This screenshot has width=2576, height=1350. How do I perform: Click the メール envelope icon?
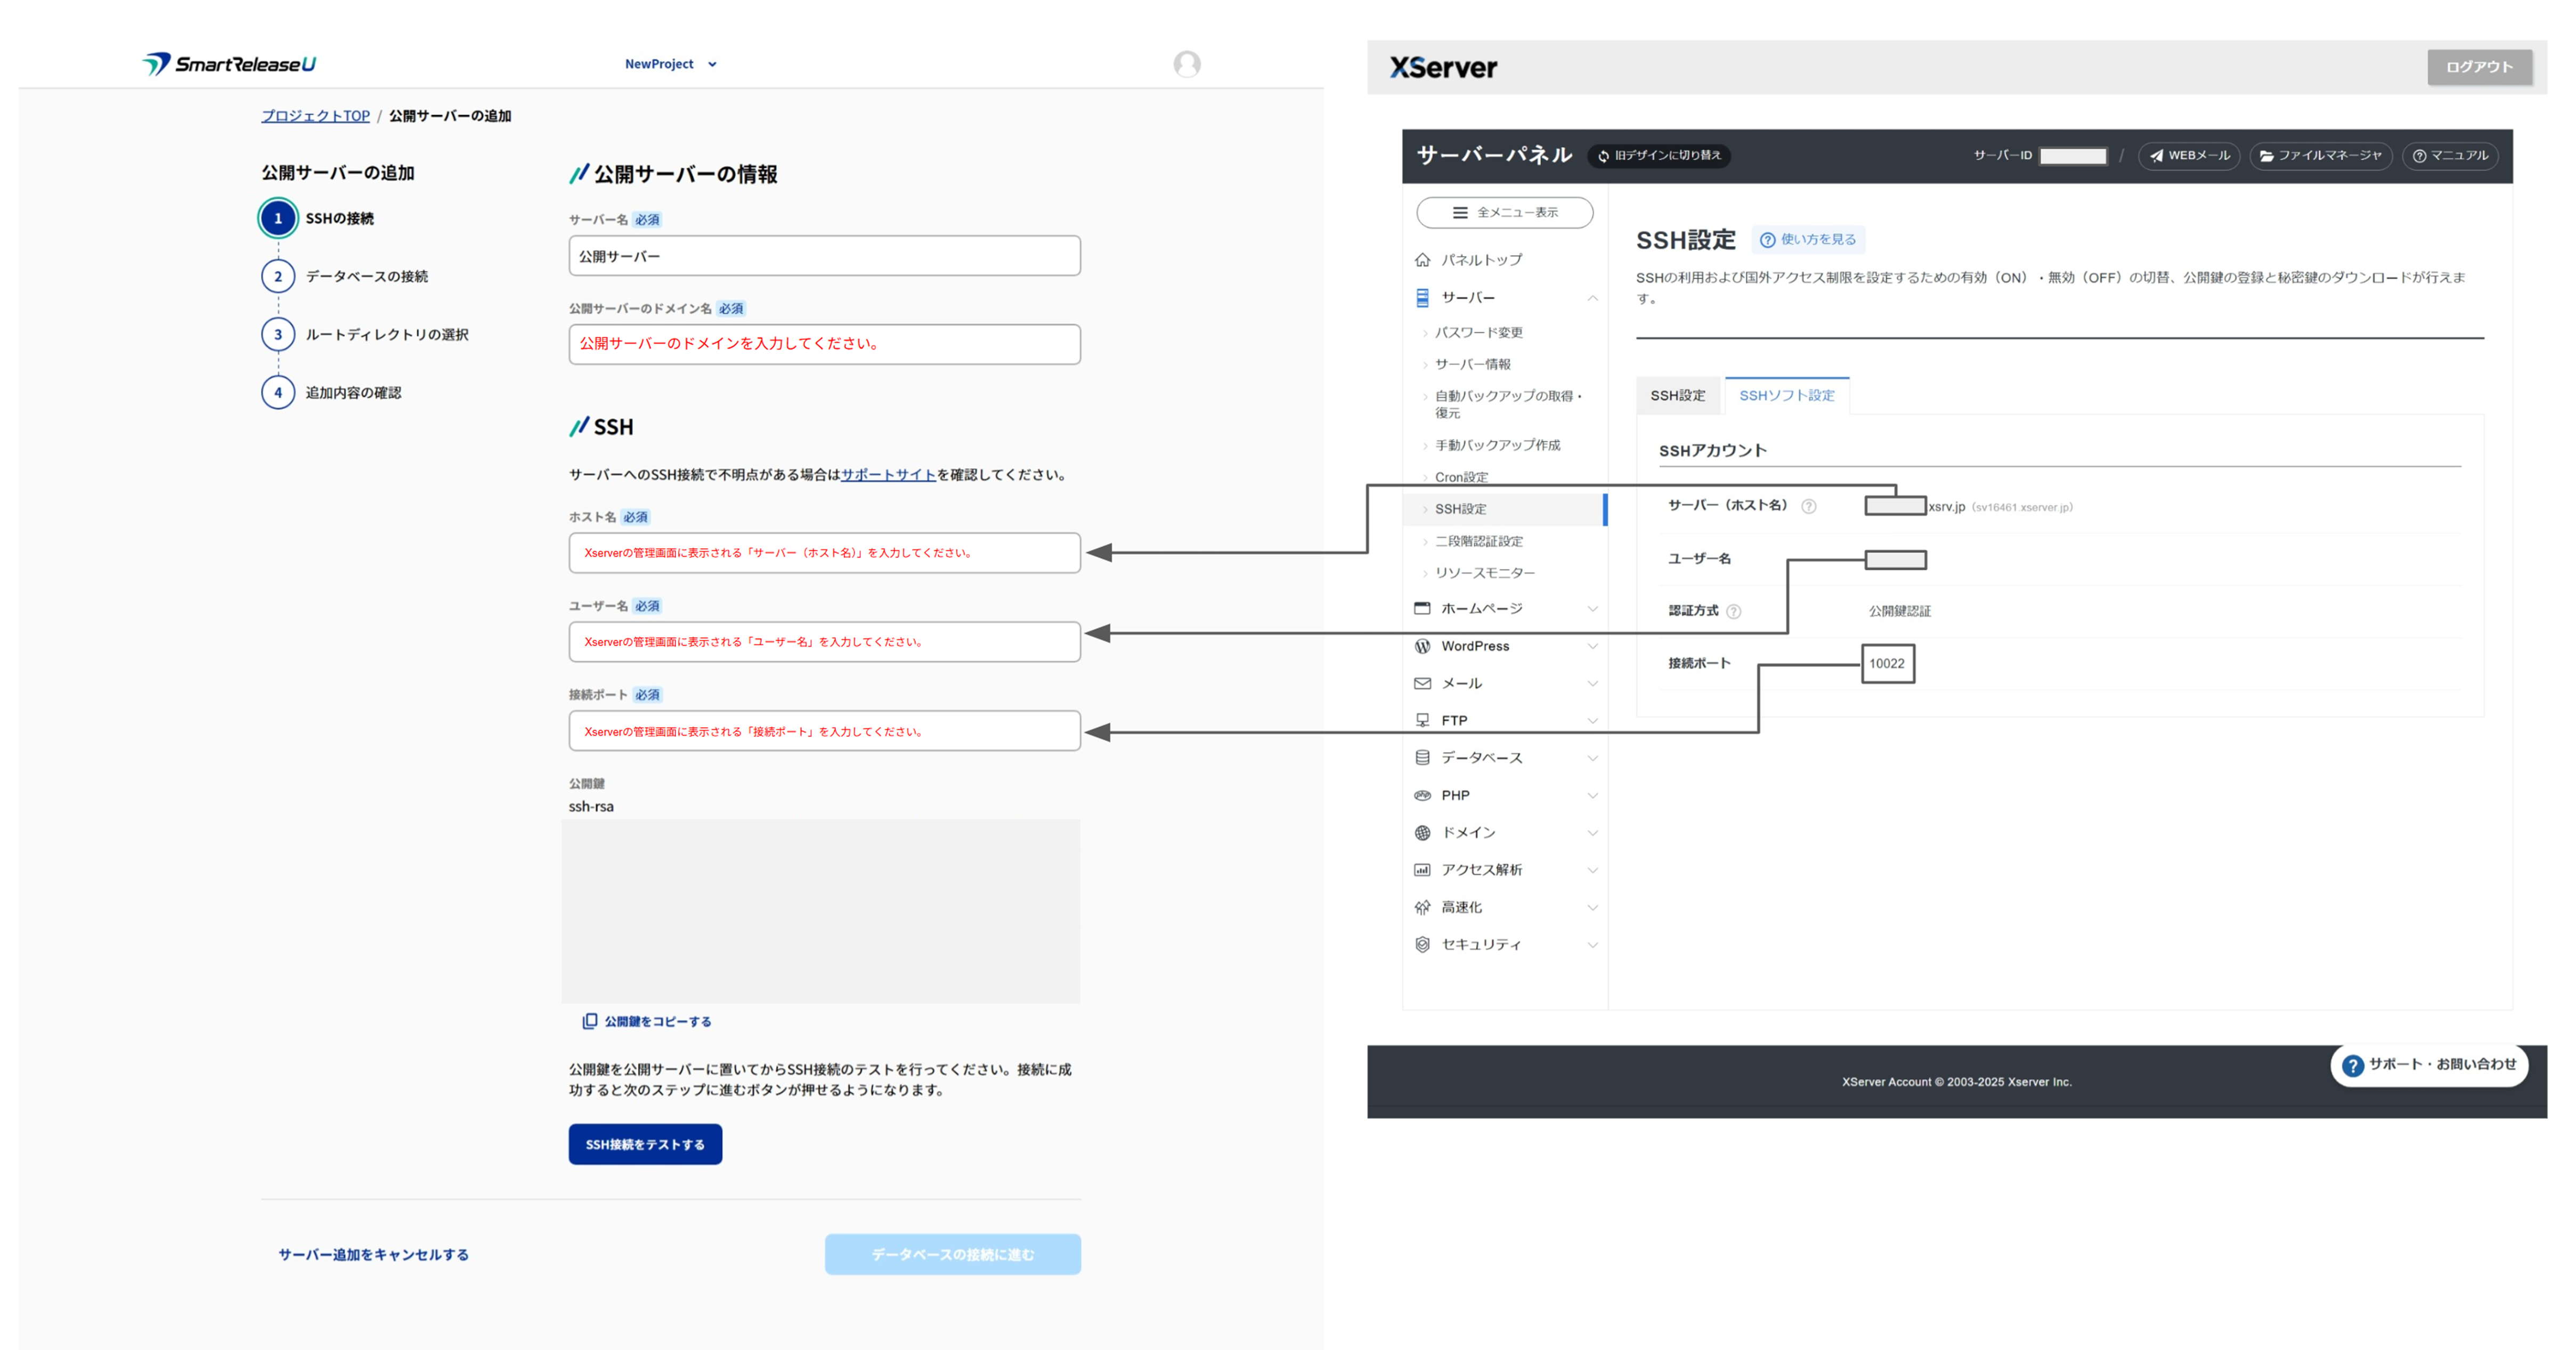(x=1422, y=683)
